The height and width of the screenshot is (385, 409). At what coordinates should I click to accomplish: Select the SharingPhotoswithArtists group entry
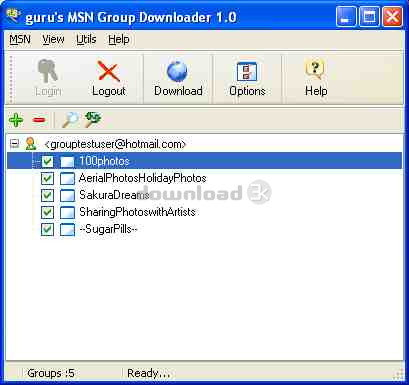click(137, 212)
